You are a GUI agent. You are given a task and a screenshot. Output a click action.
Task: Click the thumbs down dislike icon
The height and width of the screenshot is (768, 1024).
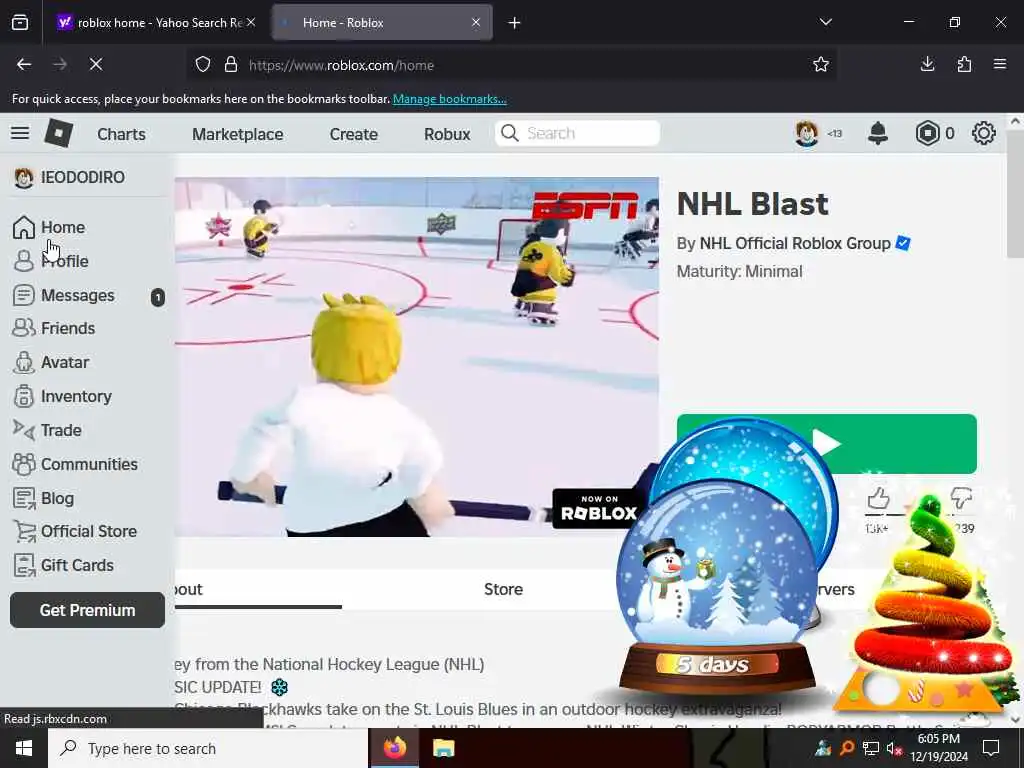coord(961,498)
